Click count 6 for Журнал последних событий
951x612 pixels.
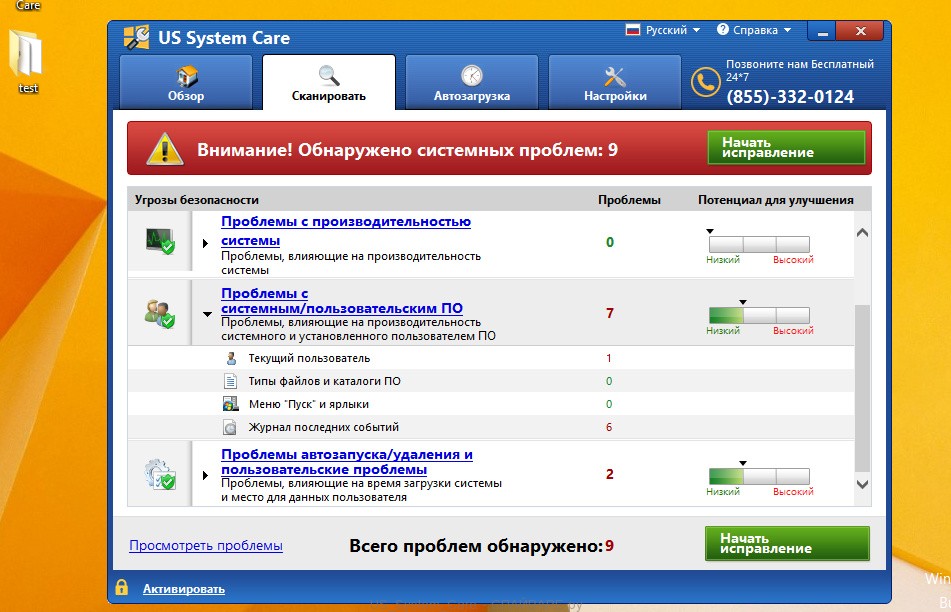point(609,428)
